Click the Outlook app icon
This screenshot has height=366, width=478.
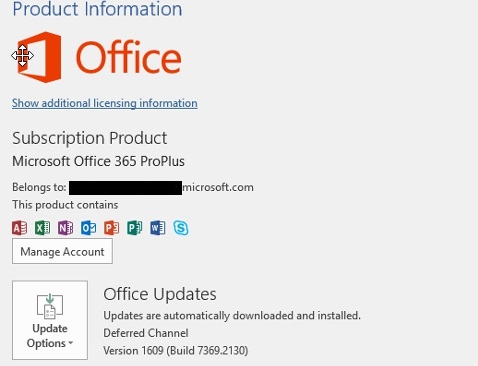[x=89, y=228]
